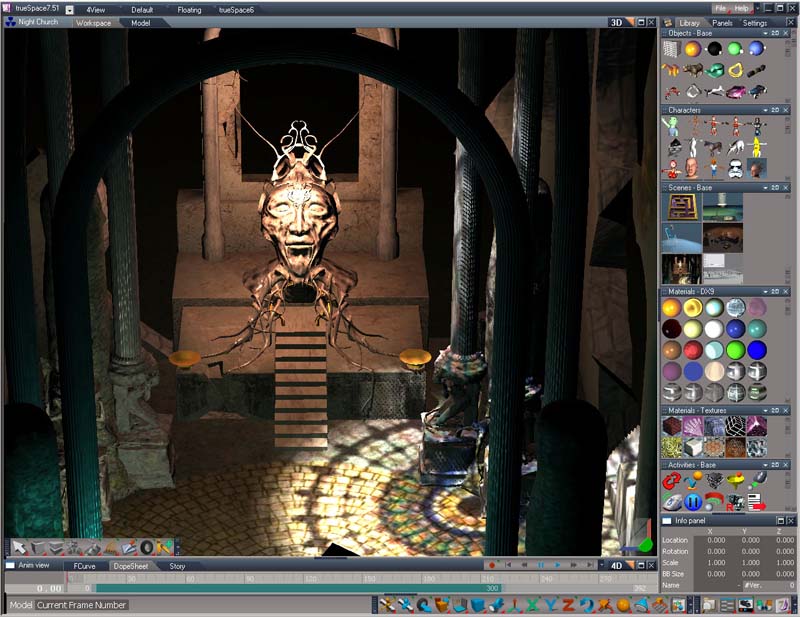Open the Settings tab
Screen dimensions: 800x617
755,23
